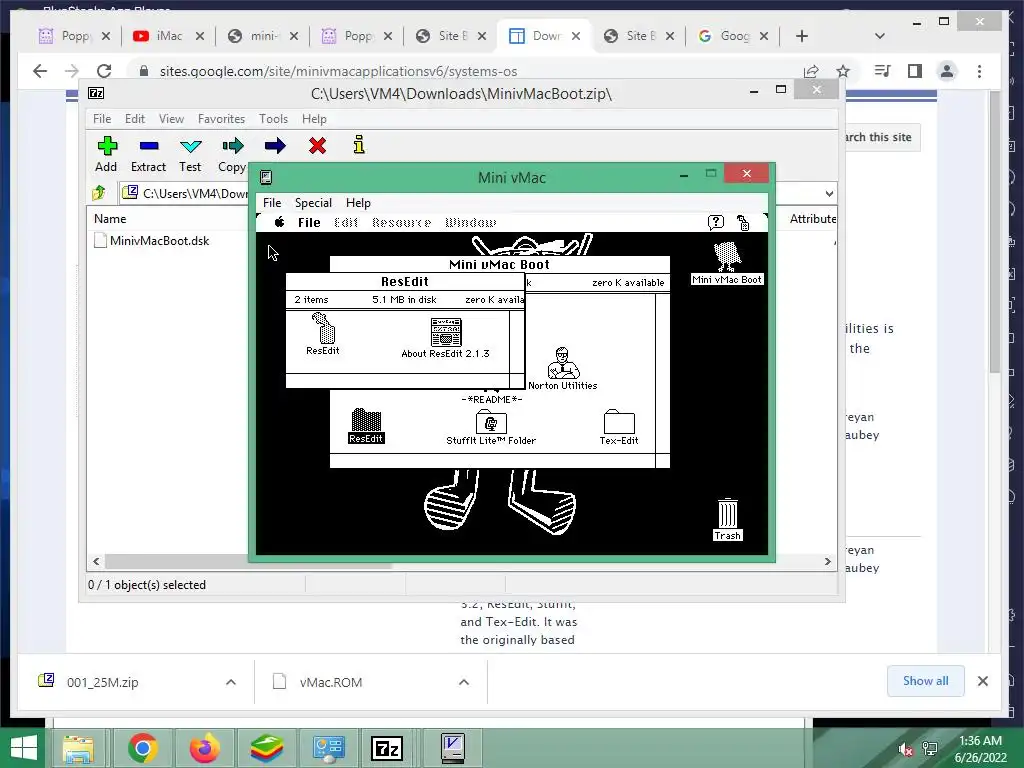Open the File menu of Mini vMac window

click(x=272, y=203)
